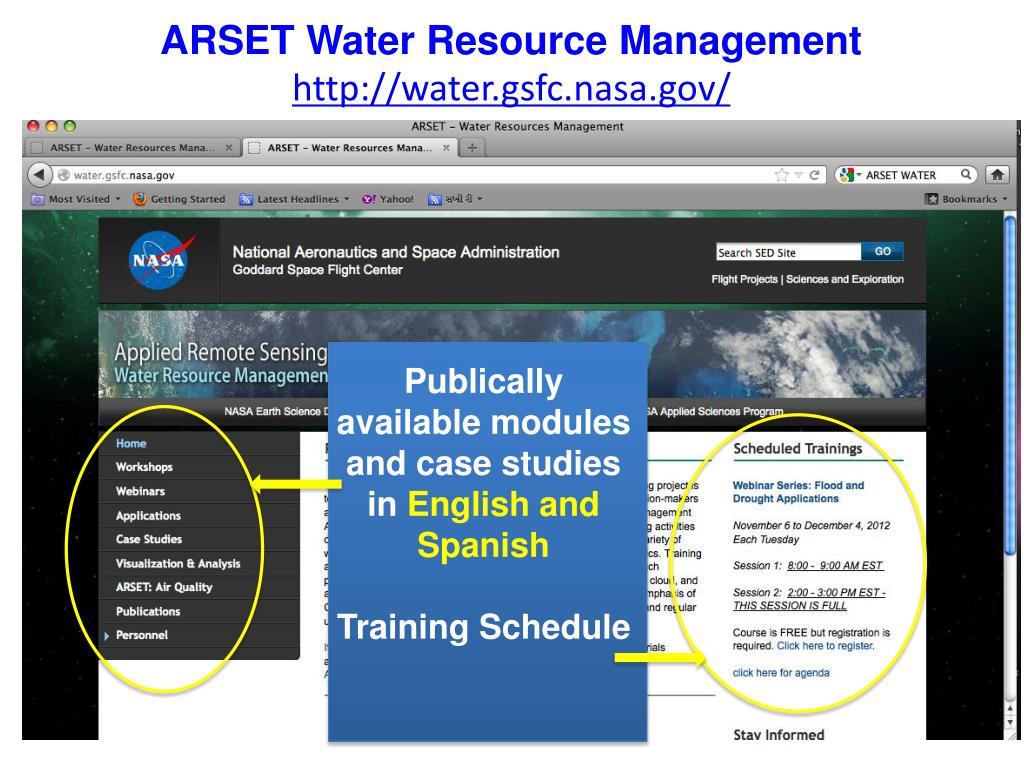
Task: Close the first ARSET tab
Action: pyautogui.click(x=229, y=148)
